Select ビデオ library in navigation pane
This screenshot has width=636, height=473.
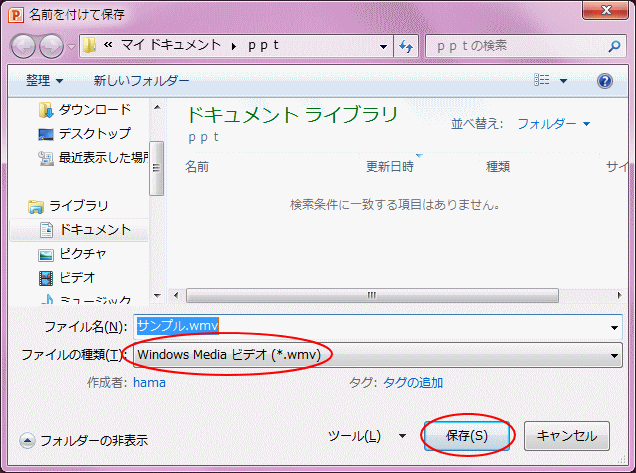click(77, 278)
